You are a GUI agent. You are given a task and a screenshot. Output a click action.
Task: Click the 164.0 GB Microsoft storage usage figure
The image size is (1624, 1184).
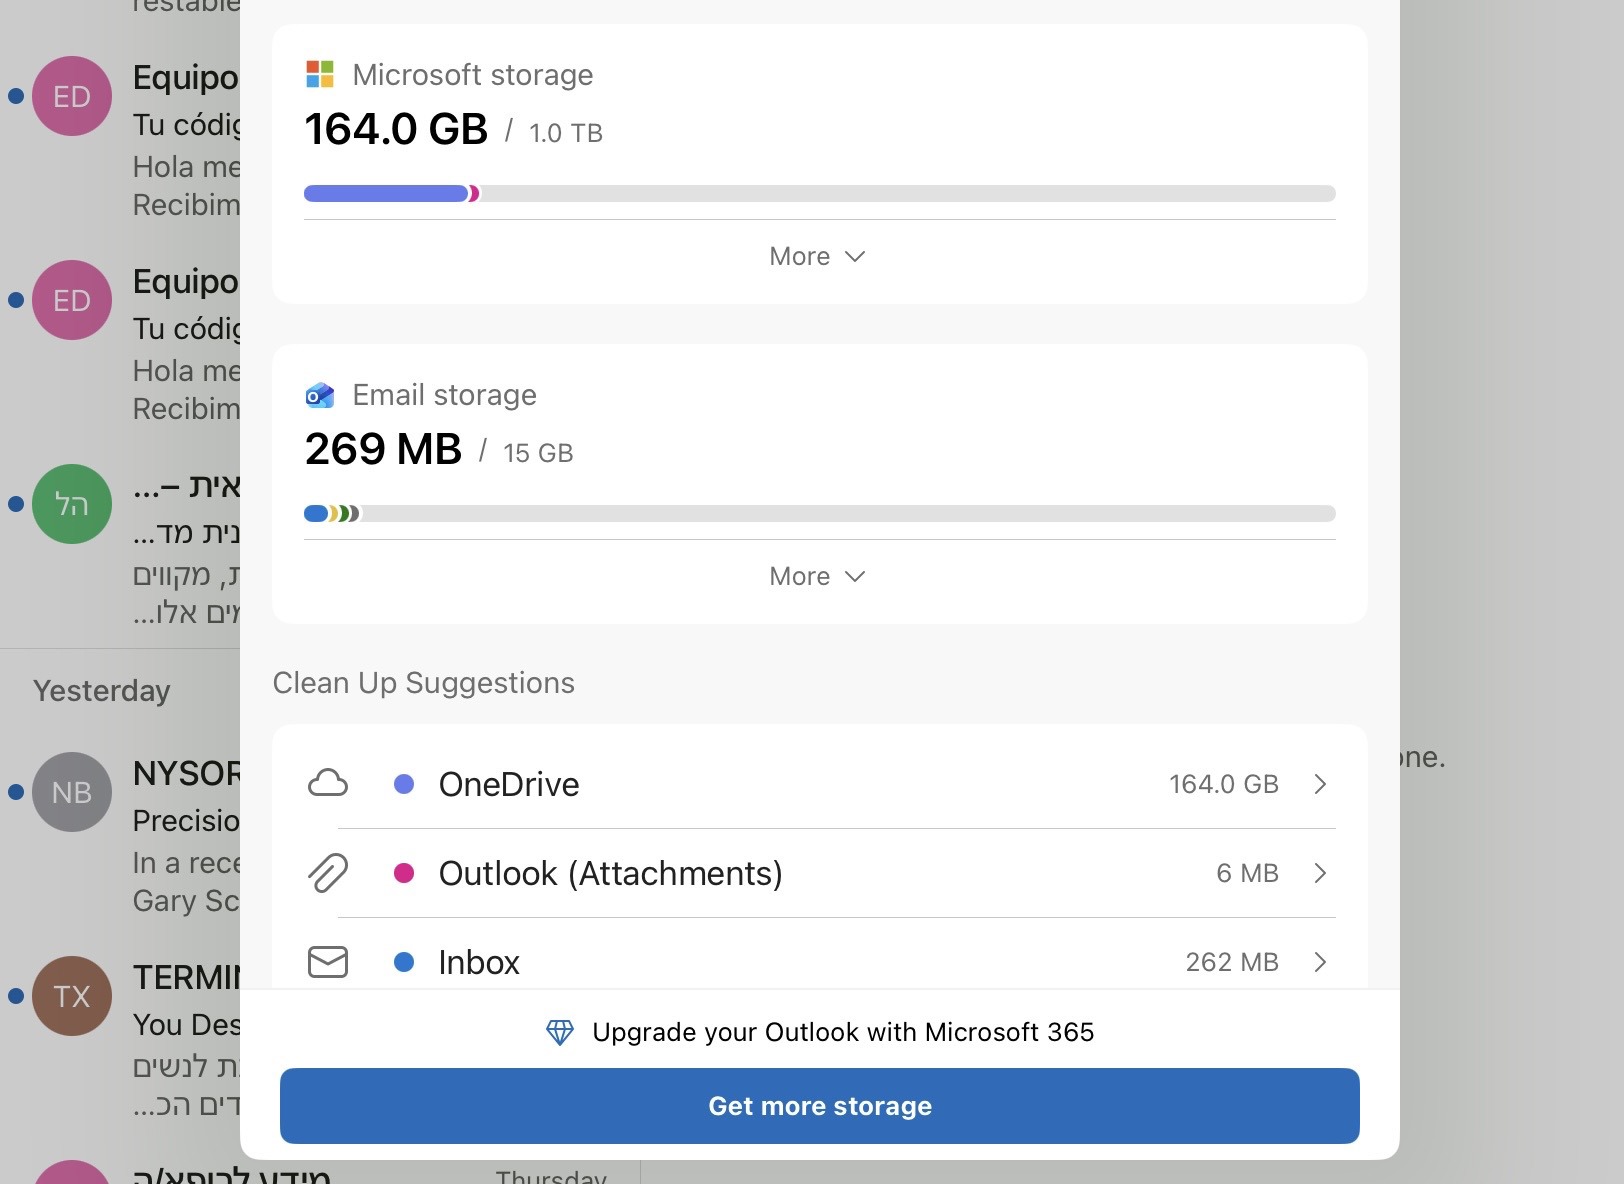point(396,129)
